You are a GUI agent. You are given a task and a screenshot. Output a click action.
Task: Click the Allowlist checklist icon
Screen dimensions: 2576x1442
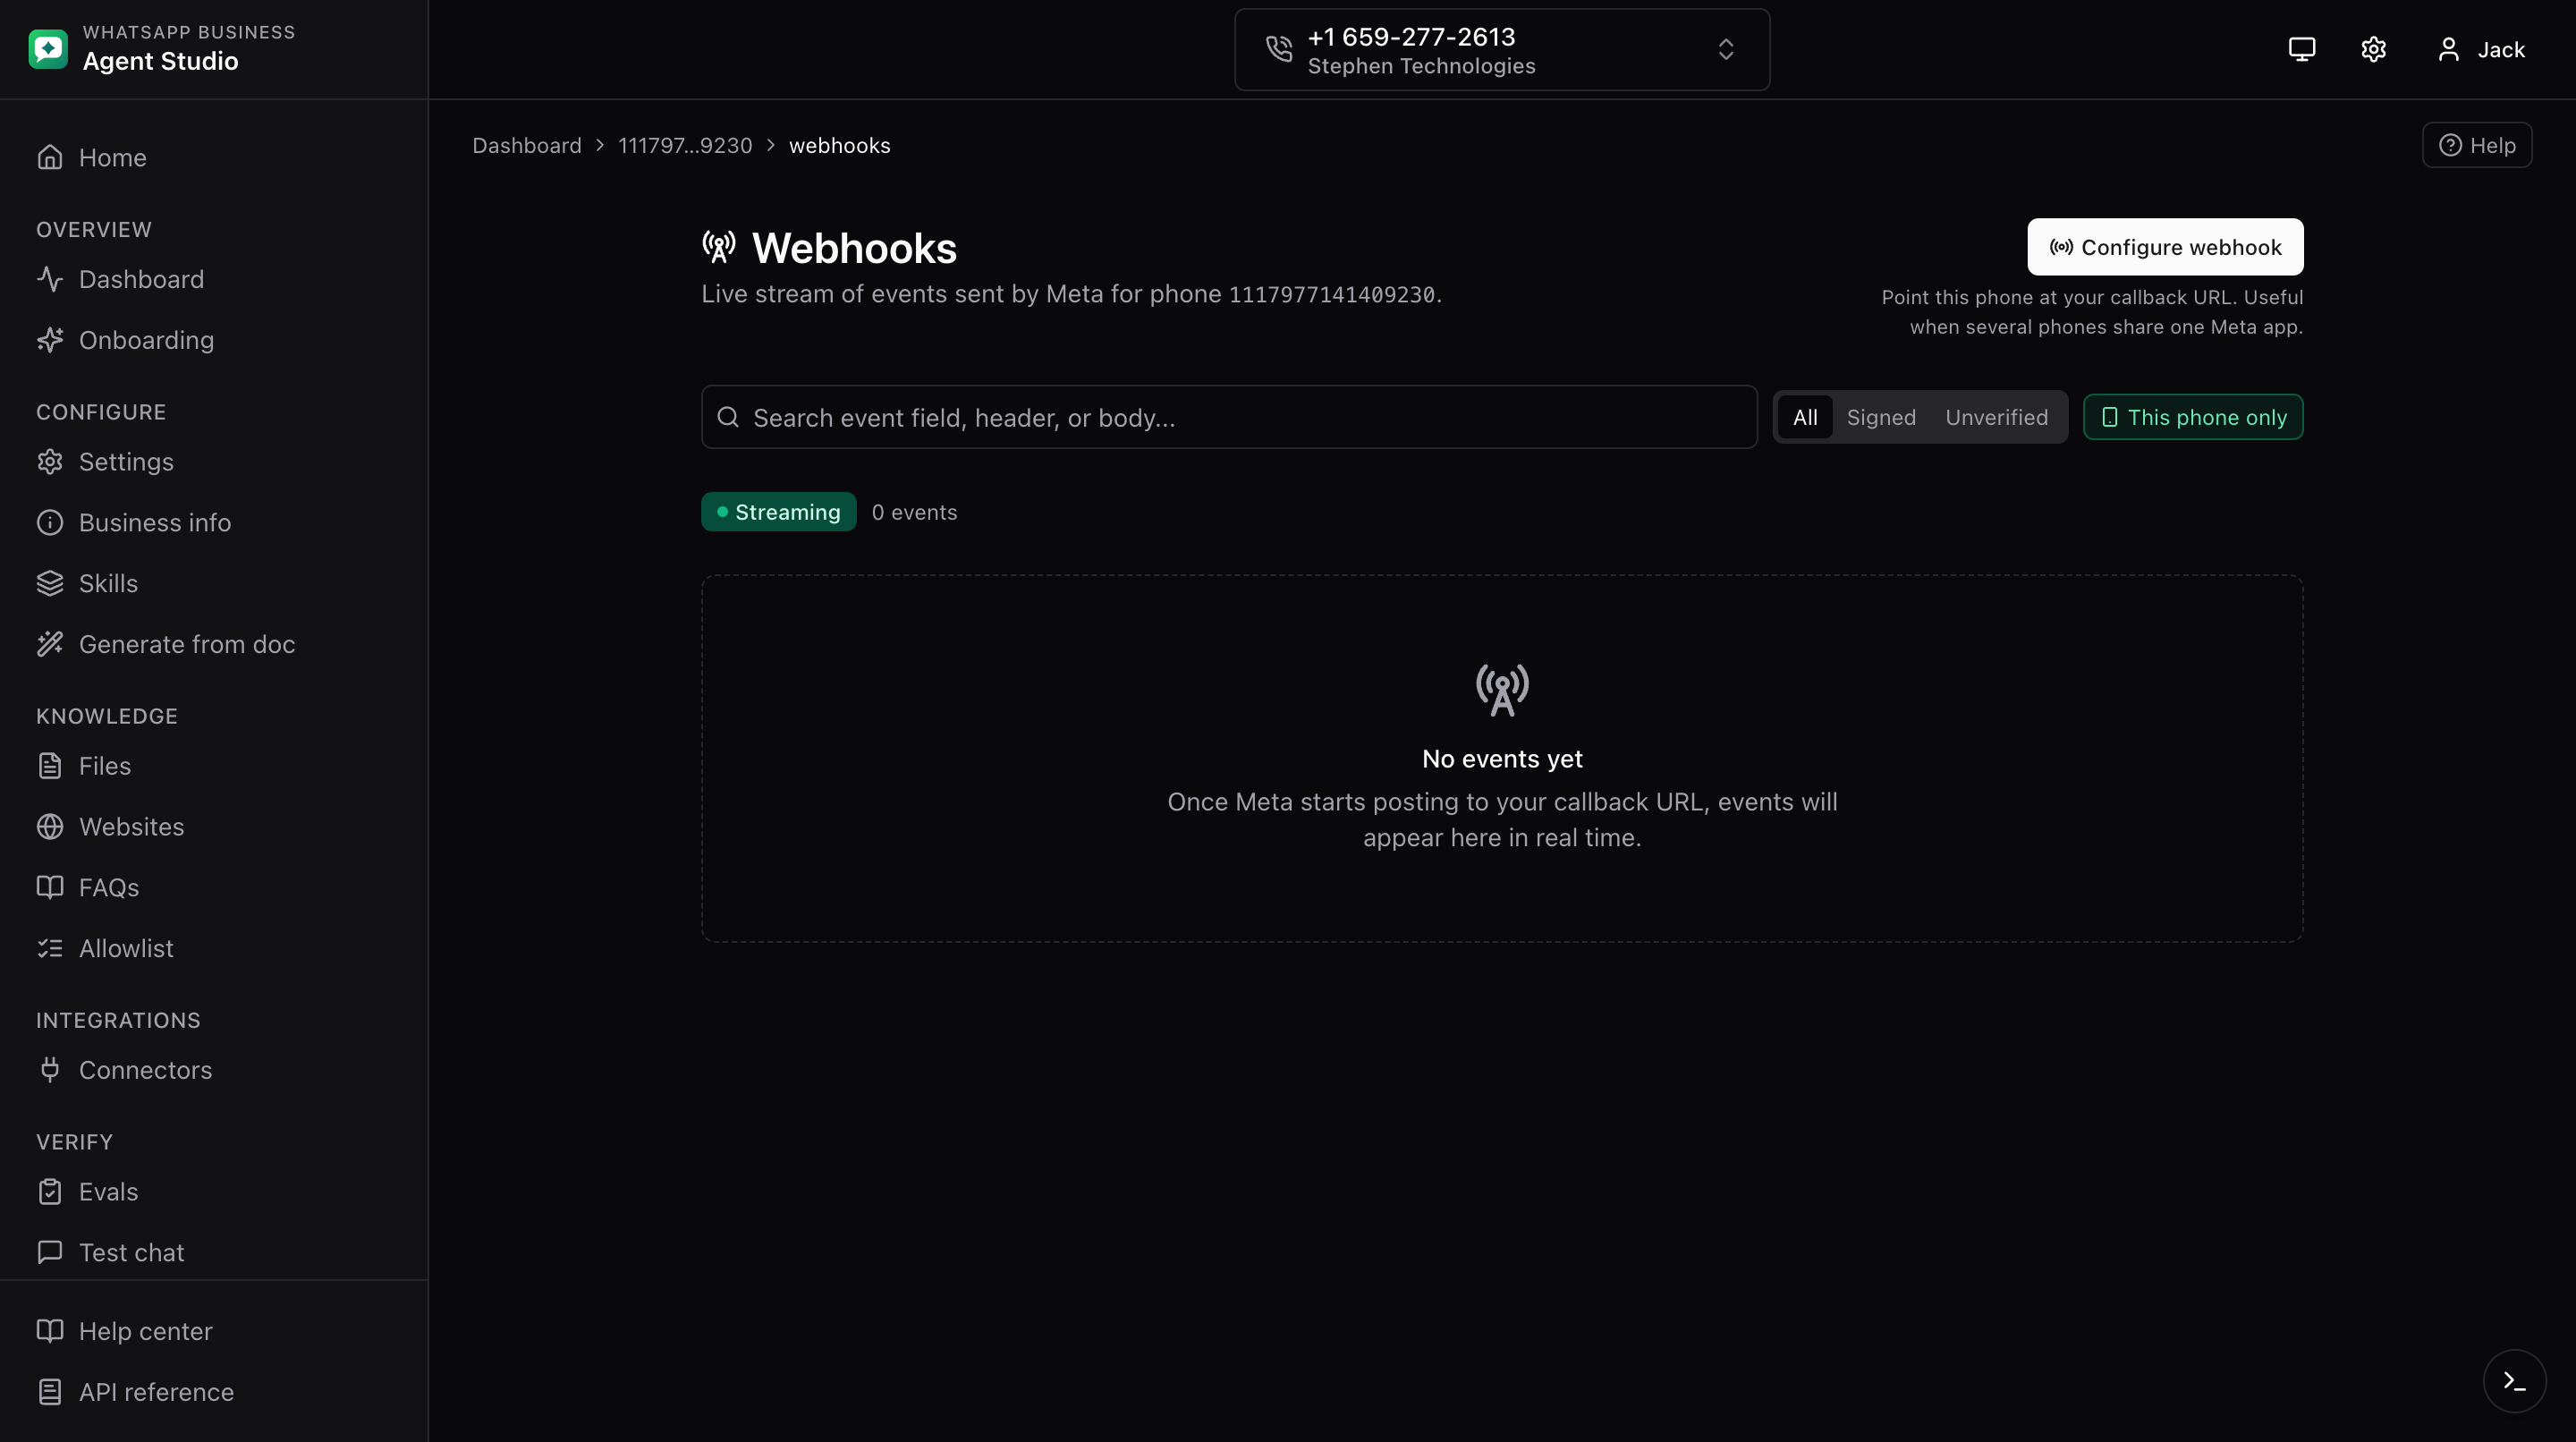tap(50, 948)
